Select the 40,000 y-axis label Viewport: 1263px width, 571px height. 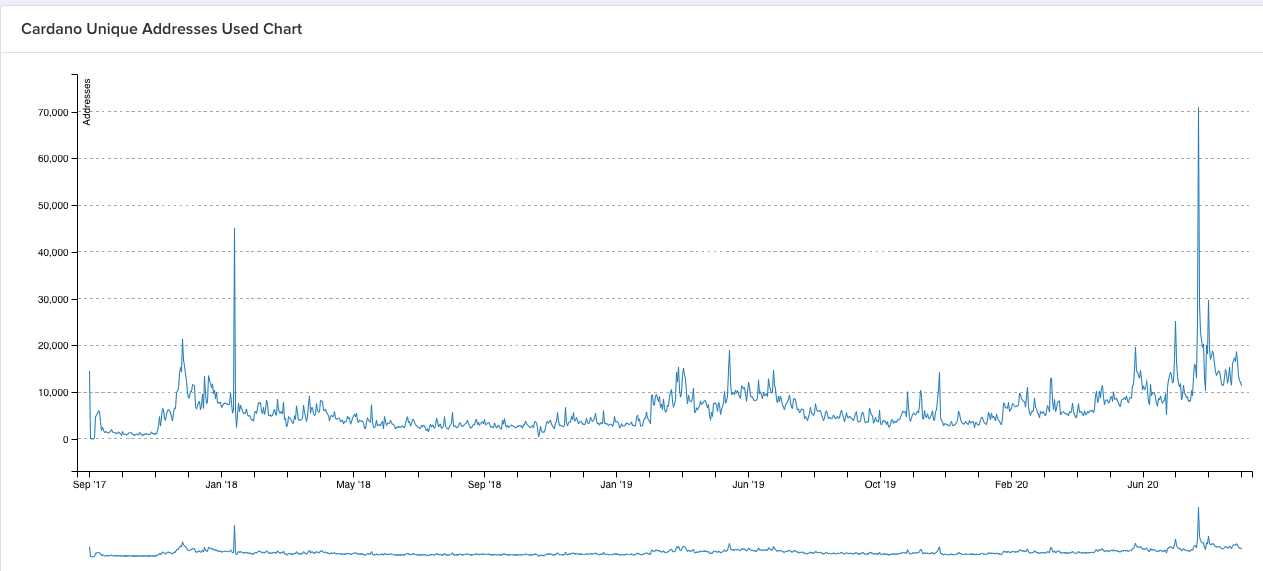pos(51,252)
